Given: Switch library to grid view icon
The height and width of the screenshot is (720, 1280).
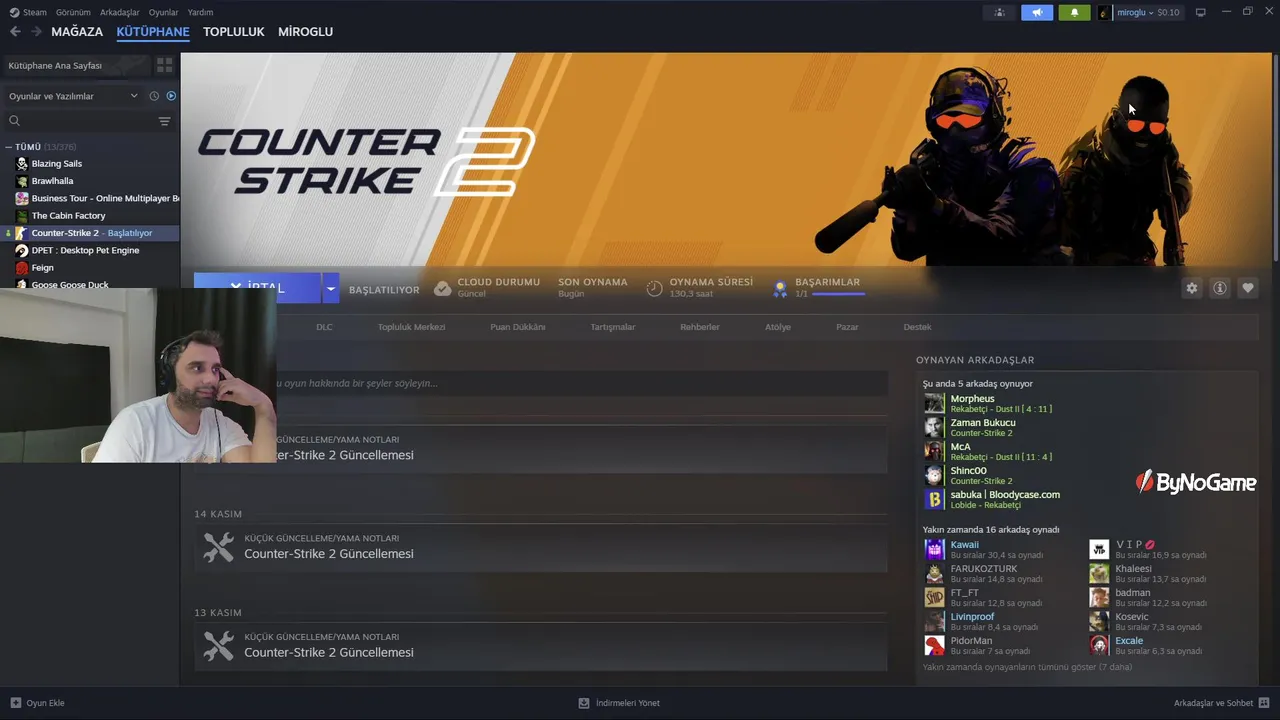Looking at the screenshot, I should [165, 65].
